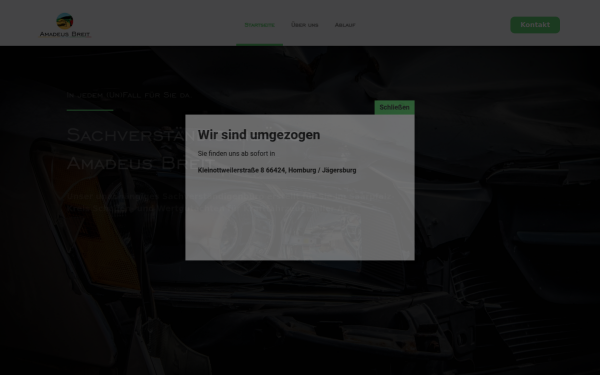Click the Kleinottweilerstraße 8 address text
The height and width of the screenshot is (375, 600).
pyautogui.click(x=277, y=170)
